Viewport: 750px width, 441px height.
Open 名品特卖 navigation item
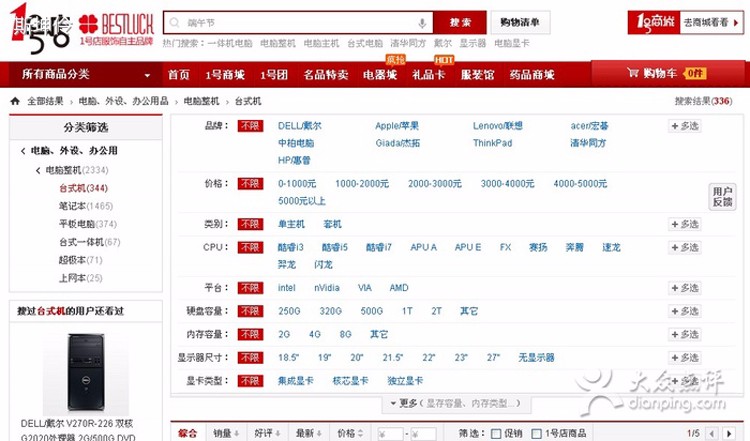[326, 75]
